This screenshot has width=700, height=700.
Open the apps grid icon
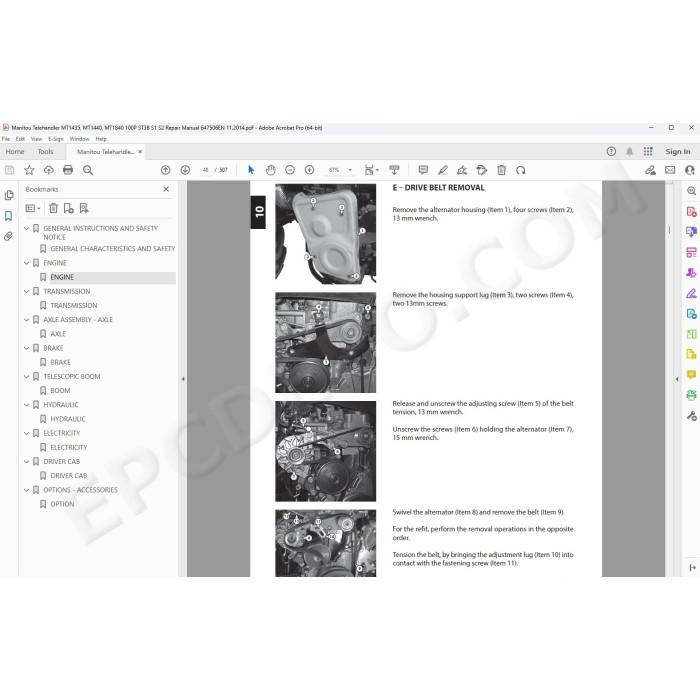[x=648, y=151]
